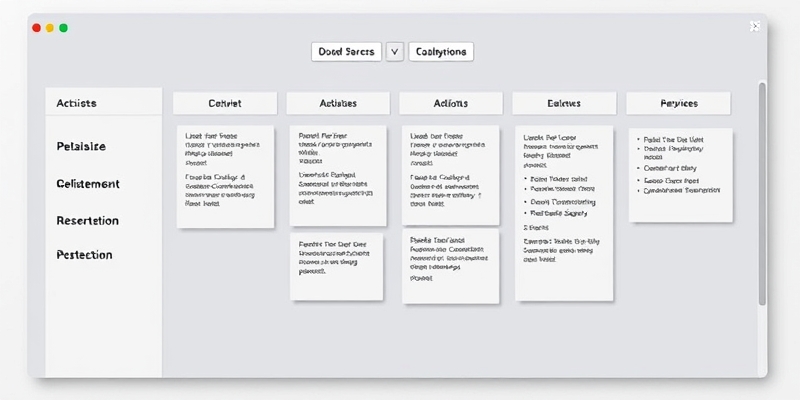This screenshot has height=400, width=800.
Task: Open the second lower card under Actiates
Action: [337, 266]
